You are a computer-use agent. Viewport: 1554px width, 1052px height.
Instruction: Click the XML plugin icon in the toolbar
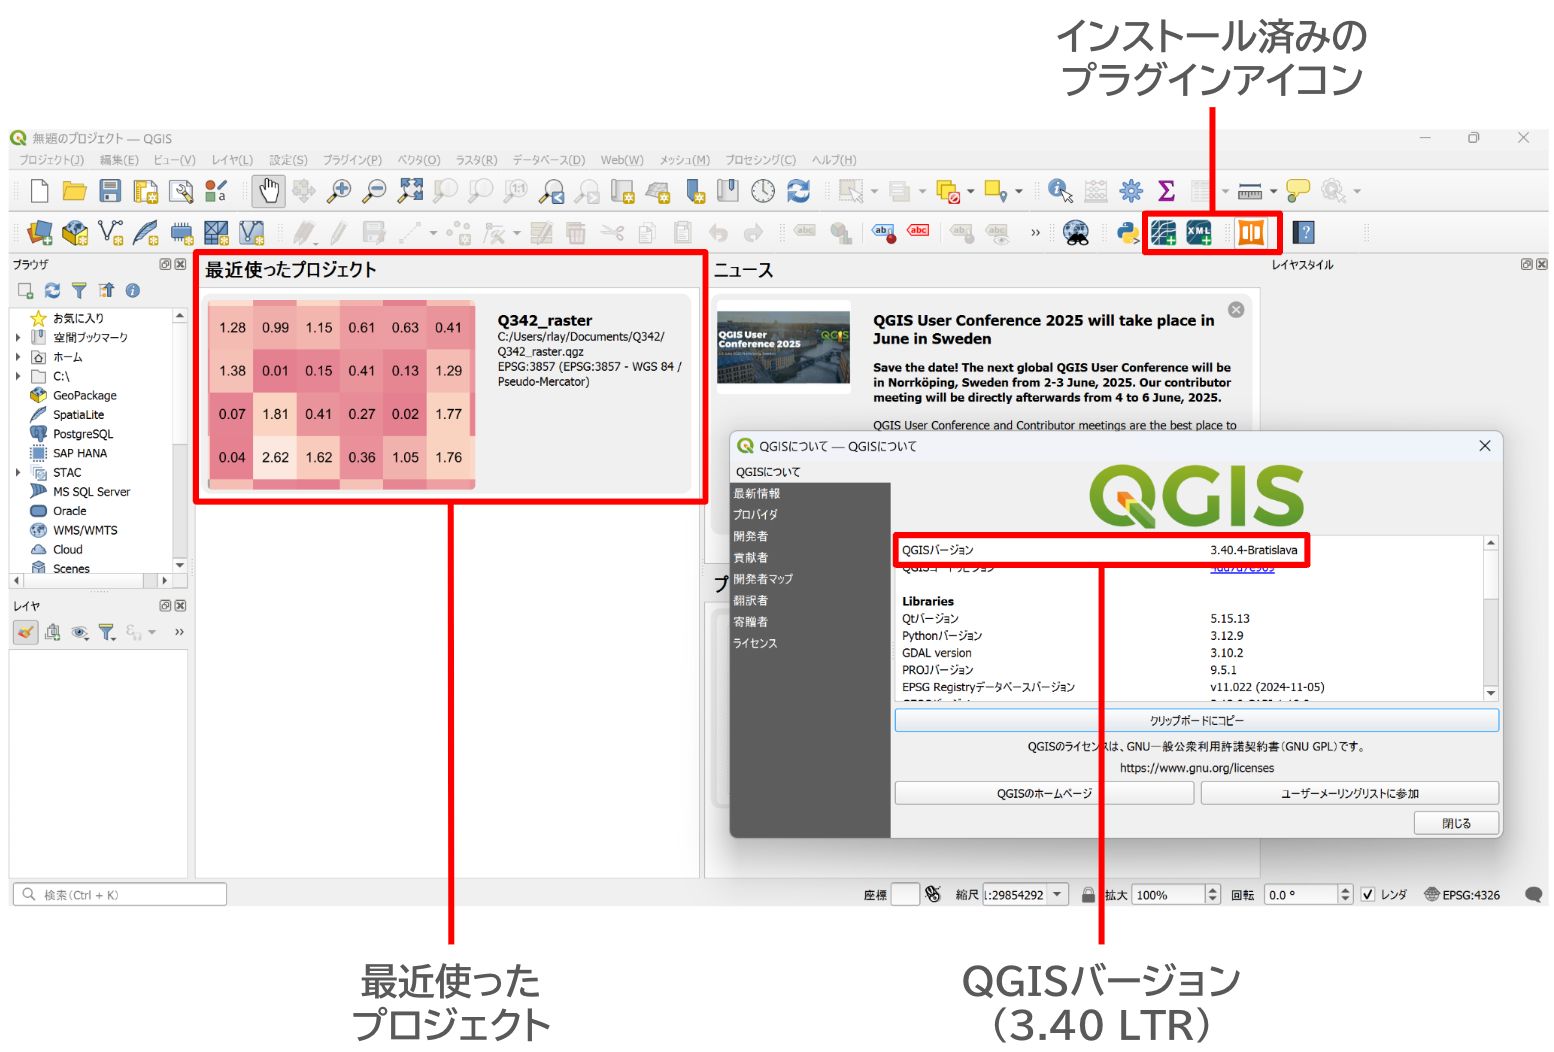[1199, 233]
